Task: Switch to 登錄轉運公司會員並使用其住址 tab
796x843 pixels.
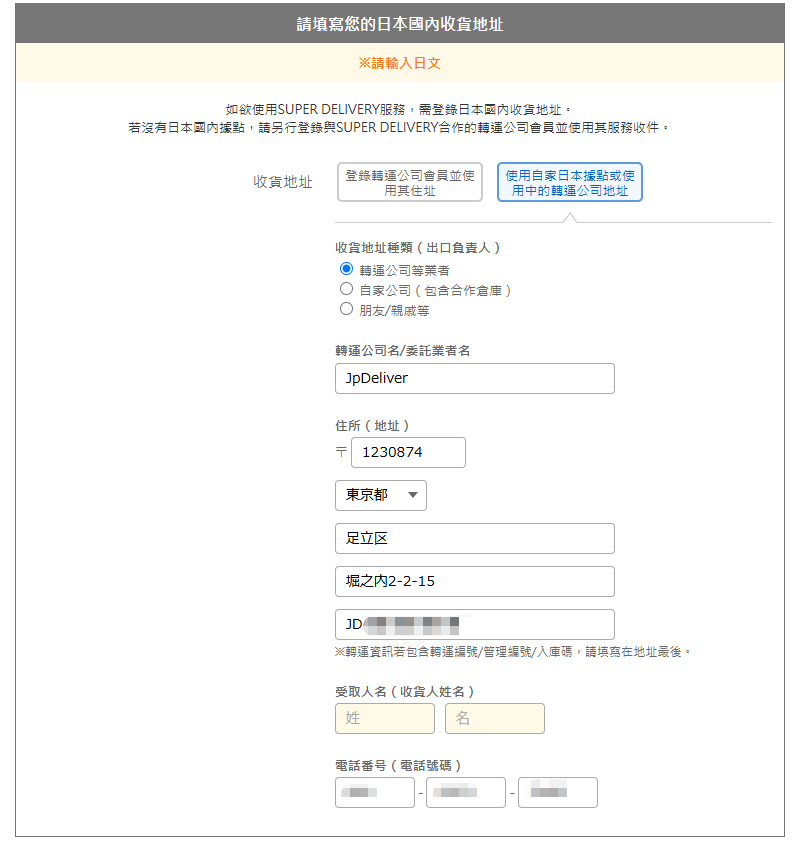Action: pos(410,182)
